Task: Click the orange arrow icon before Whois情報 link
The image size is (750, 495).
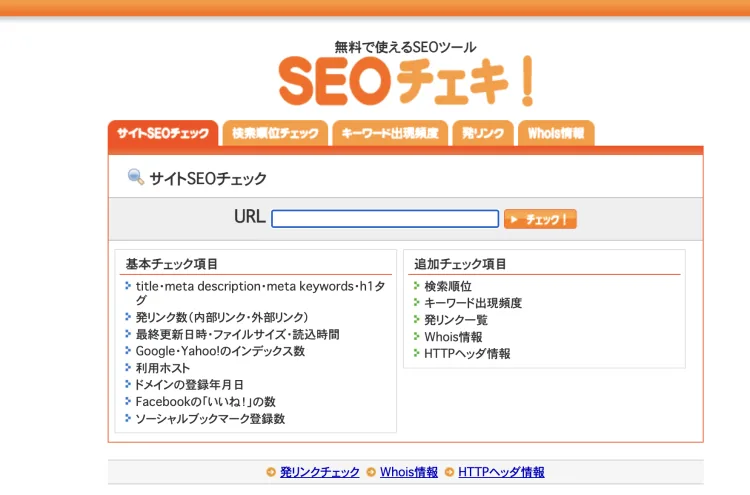Action: [371, 472]
